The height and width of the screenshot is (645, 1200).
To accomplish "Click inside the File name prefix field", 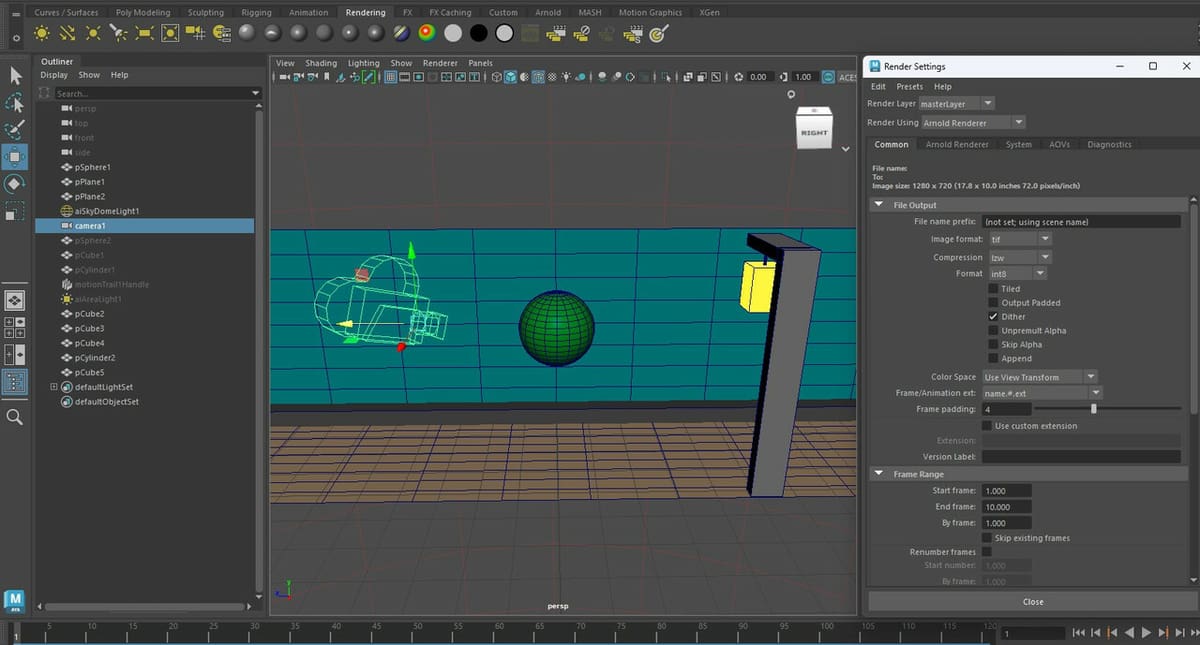I will click(x=1080, y=221).
